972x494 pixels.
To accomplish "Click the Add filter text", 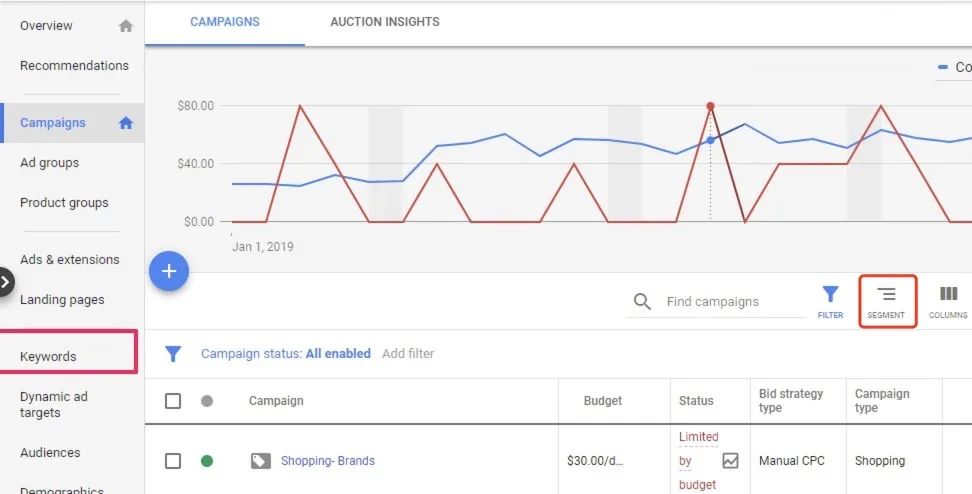I will [408, 353].
